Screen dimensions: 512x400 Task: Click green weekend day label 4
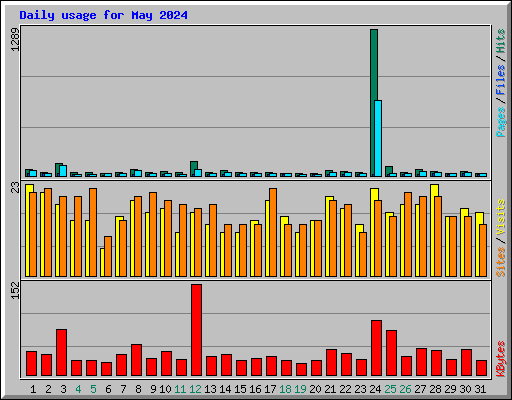pyautogui.click(x=78, y=389)
